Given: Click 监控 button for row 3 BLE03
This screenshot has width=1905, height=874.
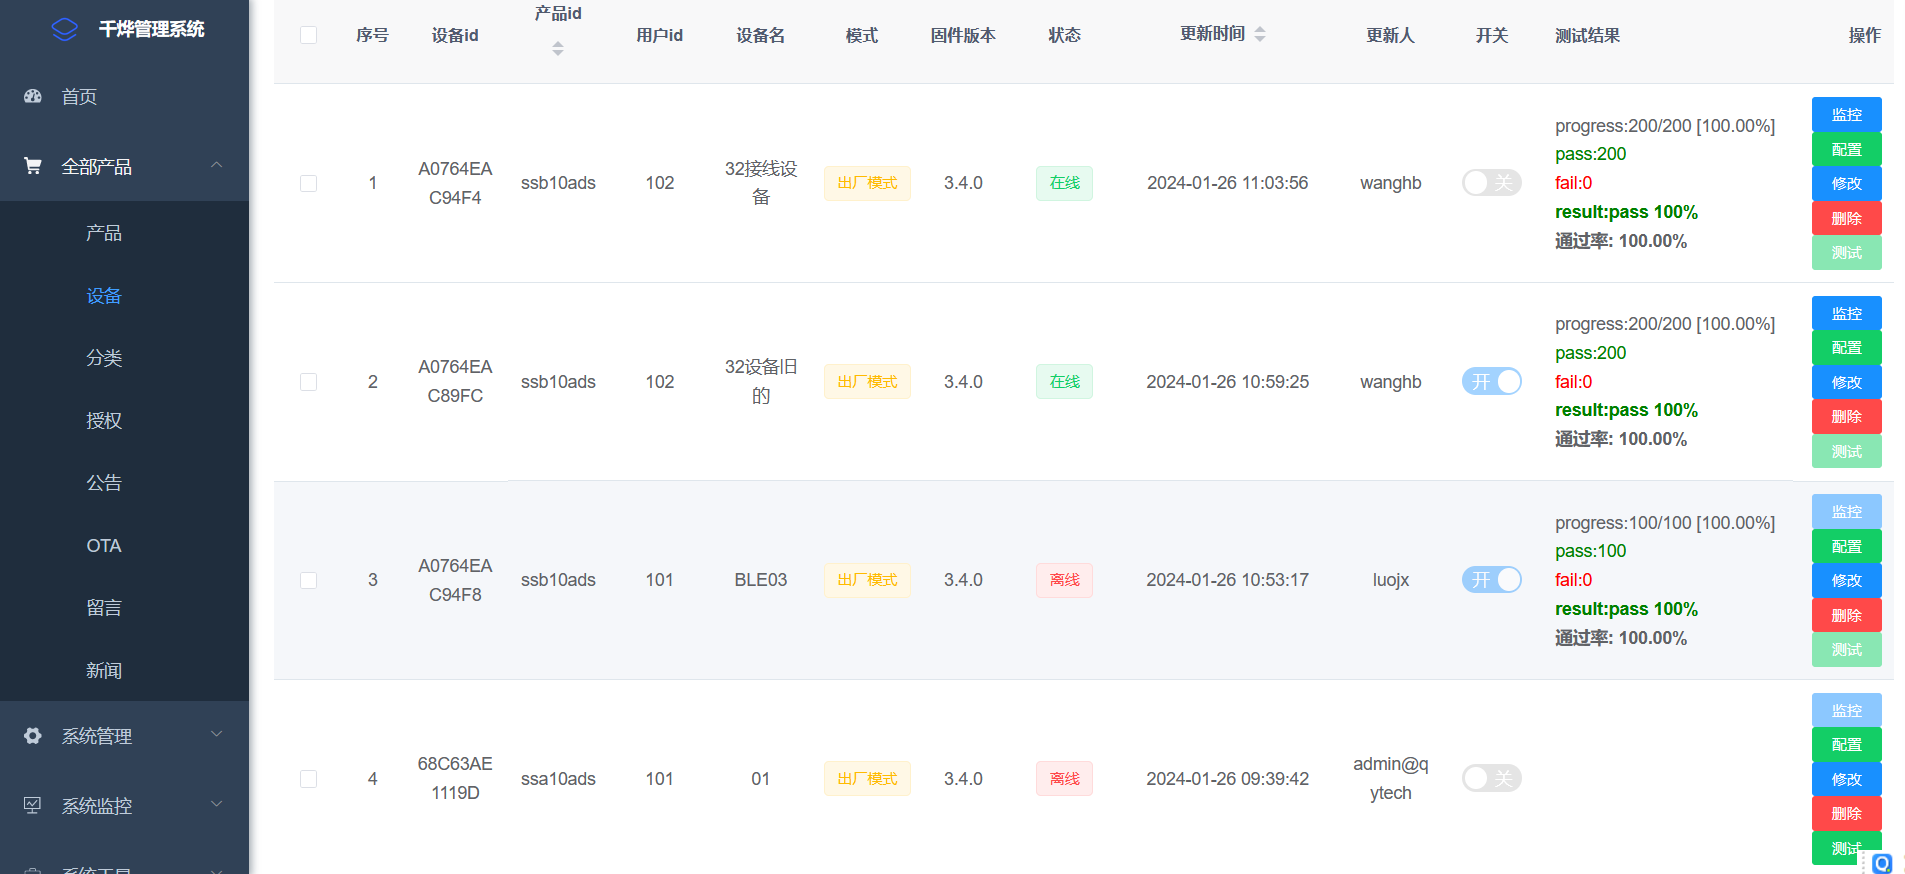Looking at the screenshot, I should click(1846, 511).
